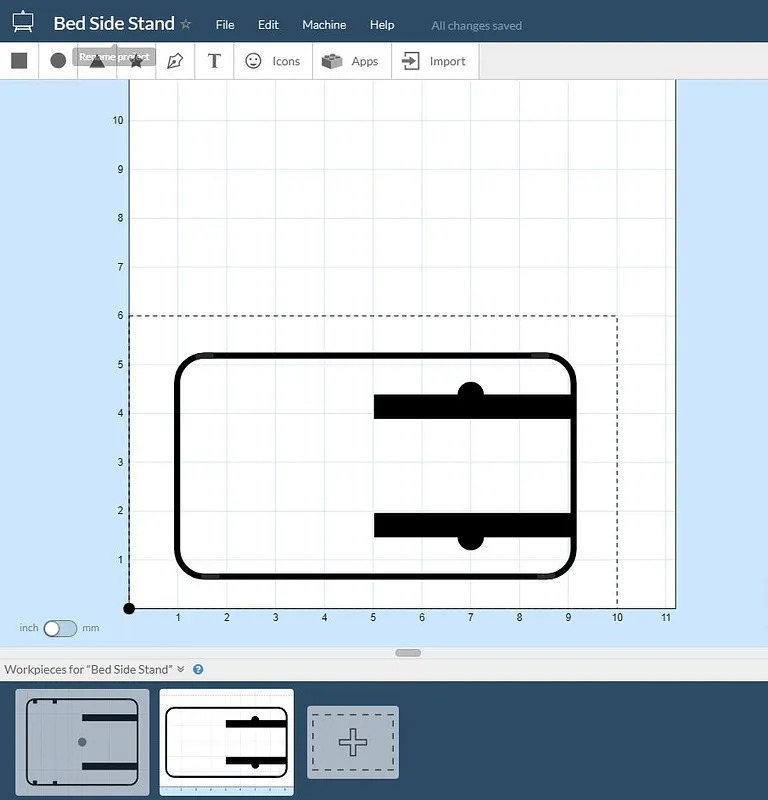Open the Edit menu
The height and width of the screenshot is (800, 768).
tap(268, 25)
